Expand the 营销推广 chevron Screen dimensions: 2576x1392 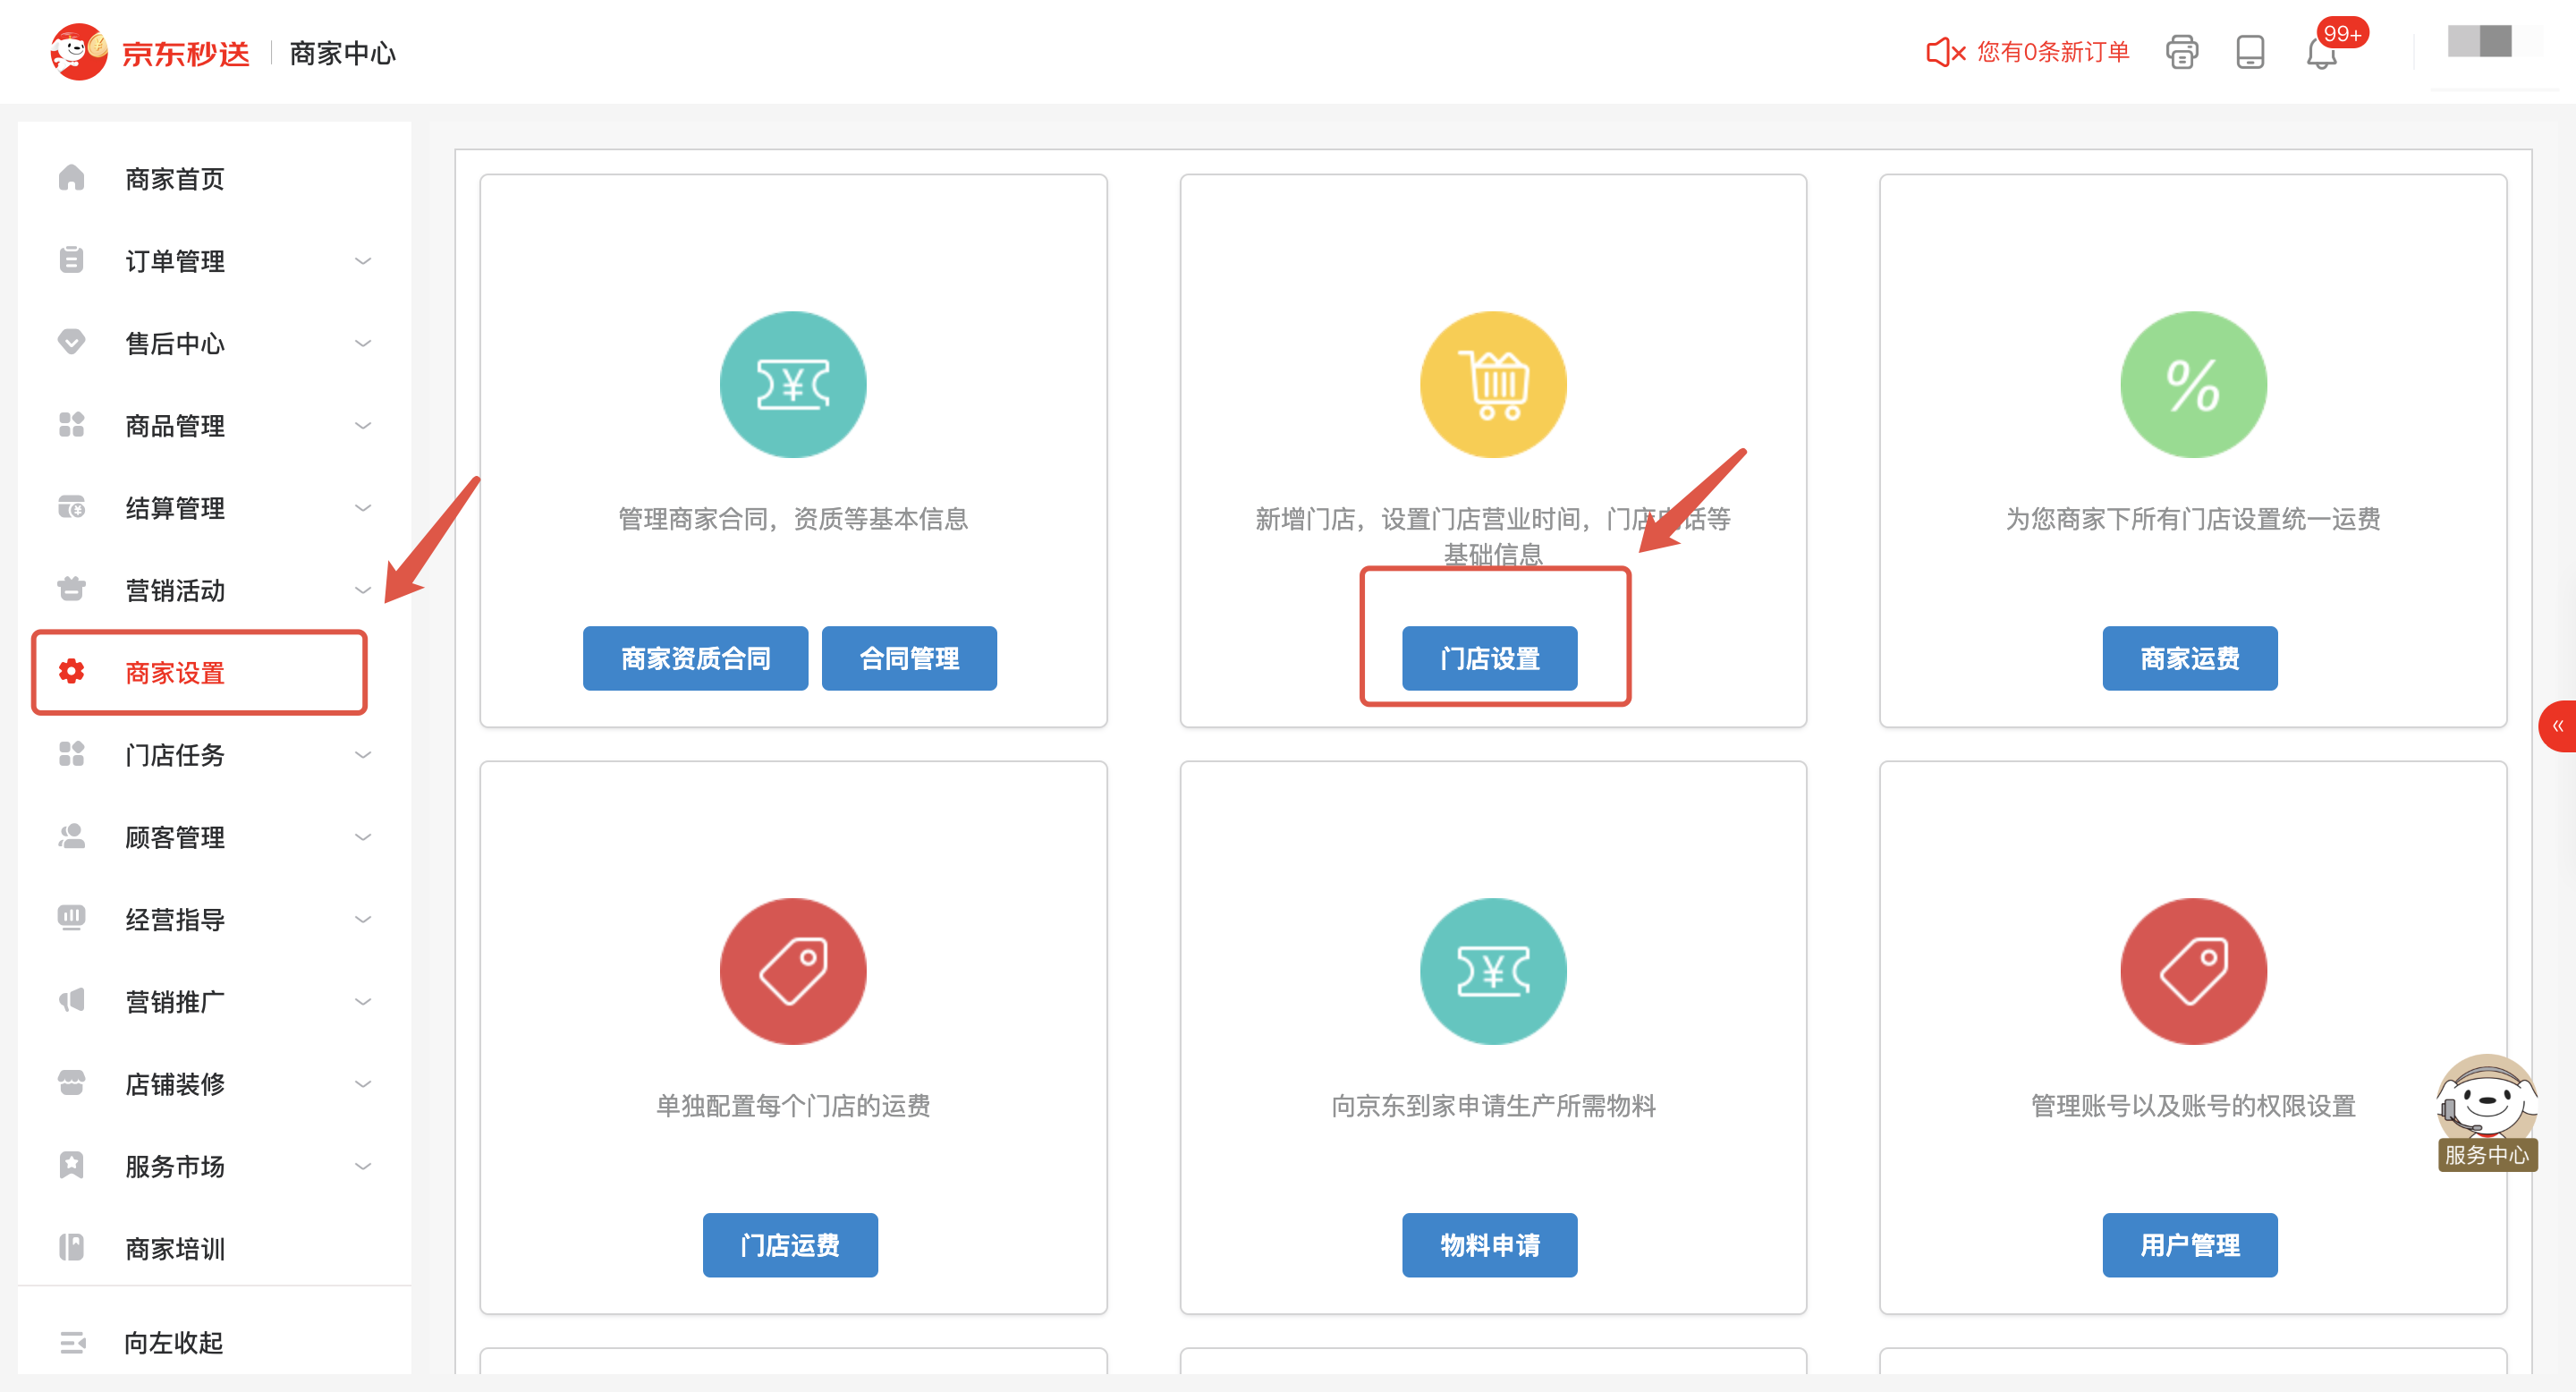(x=363, y=1001)
